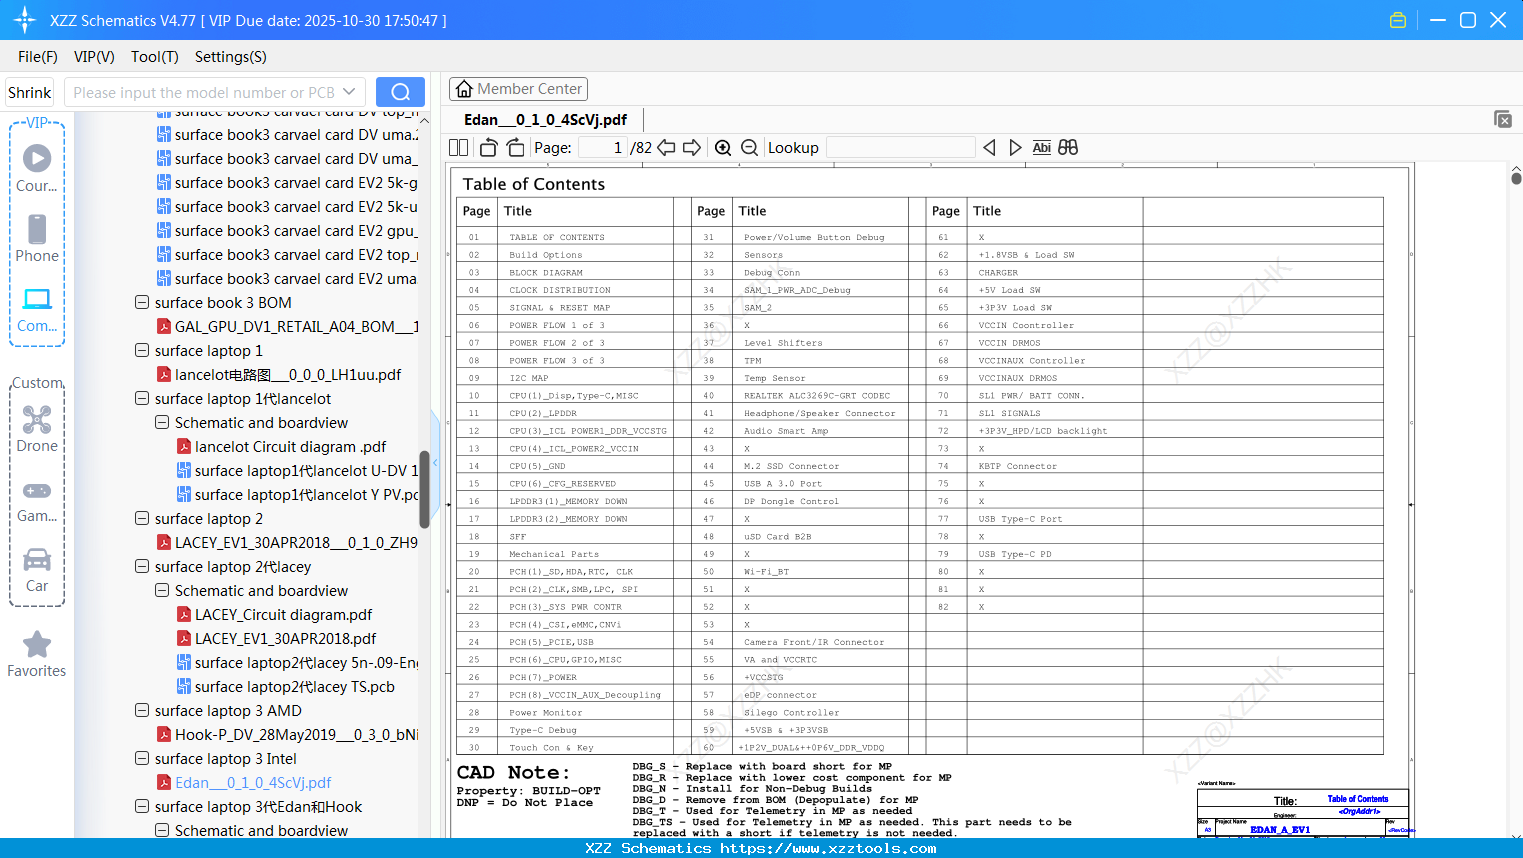
Task: Select the Computer sidebar category
Action: pos(37,309)
